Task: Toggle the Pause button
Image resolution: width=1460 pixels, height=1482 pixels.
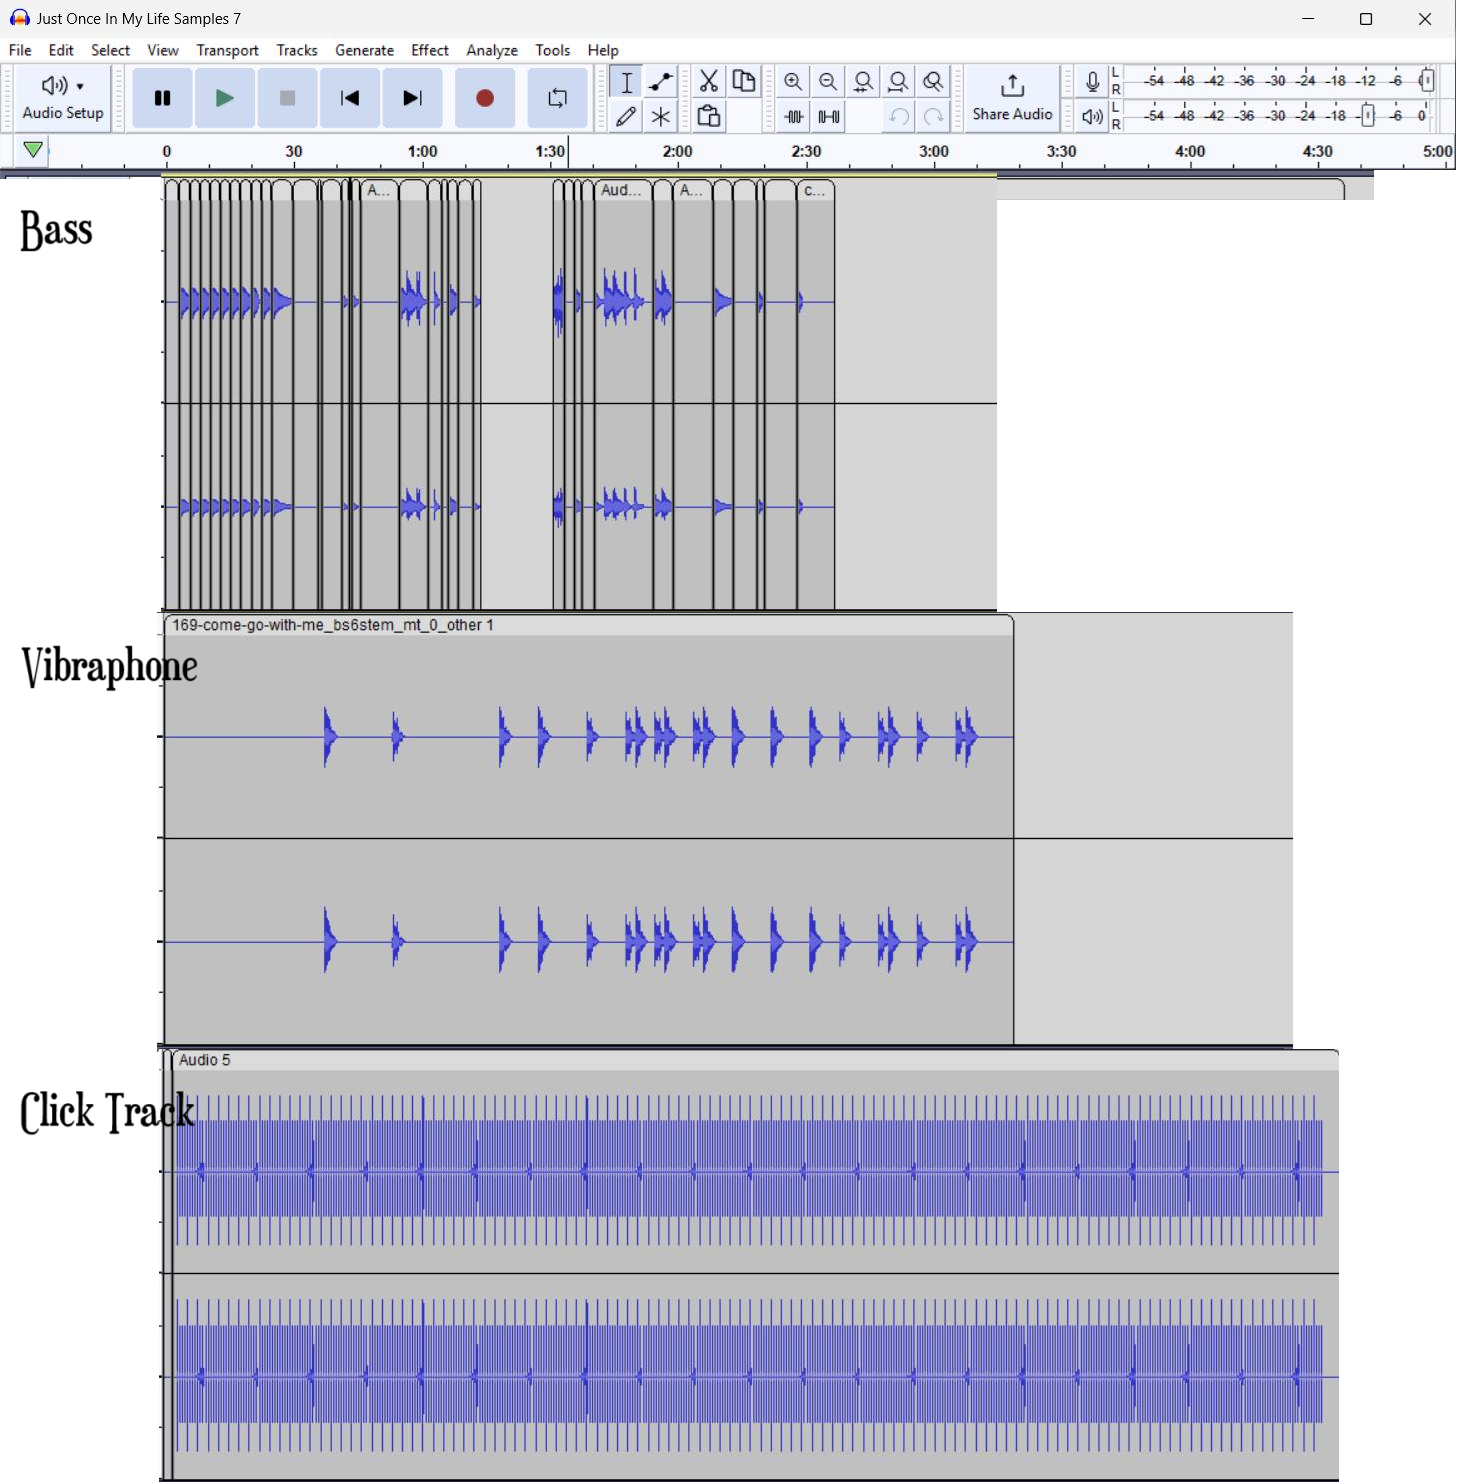Action: (162, 98)
